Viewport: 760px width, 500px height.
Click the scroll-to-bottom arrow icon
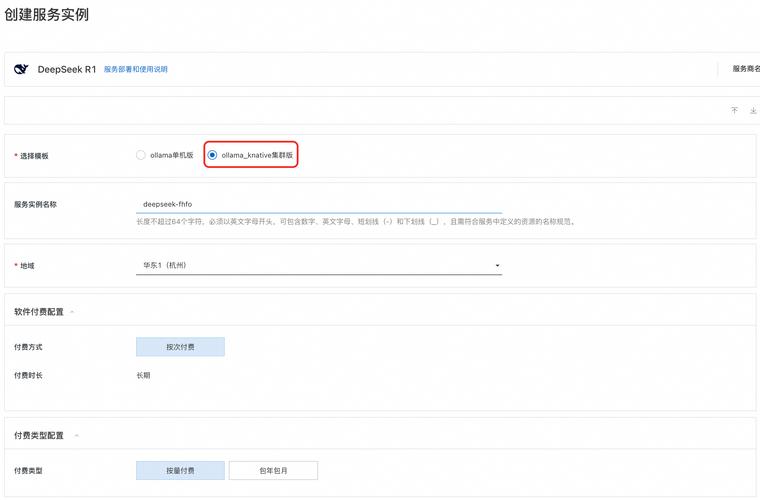click(x=753, y=110)
